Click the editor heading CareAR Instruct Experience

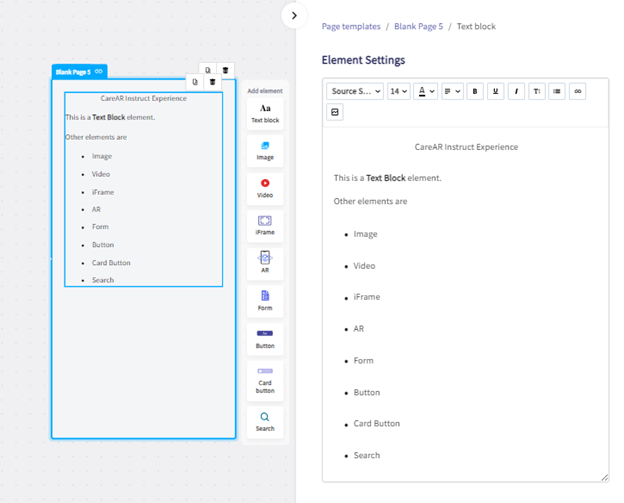466,147
